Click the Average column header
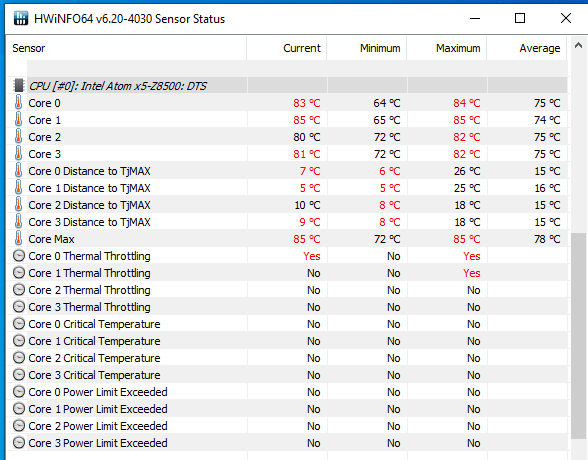 (x=526, y=48)
